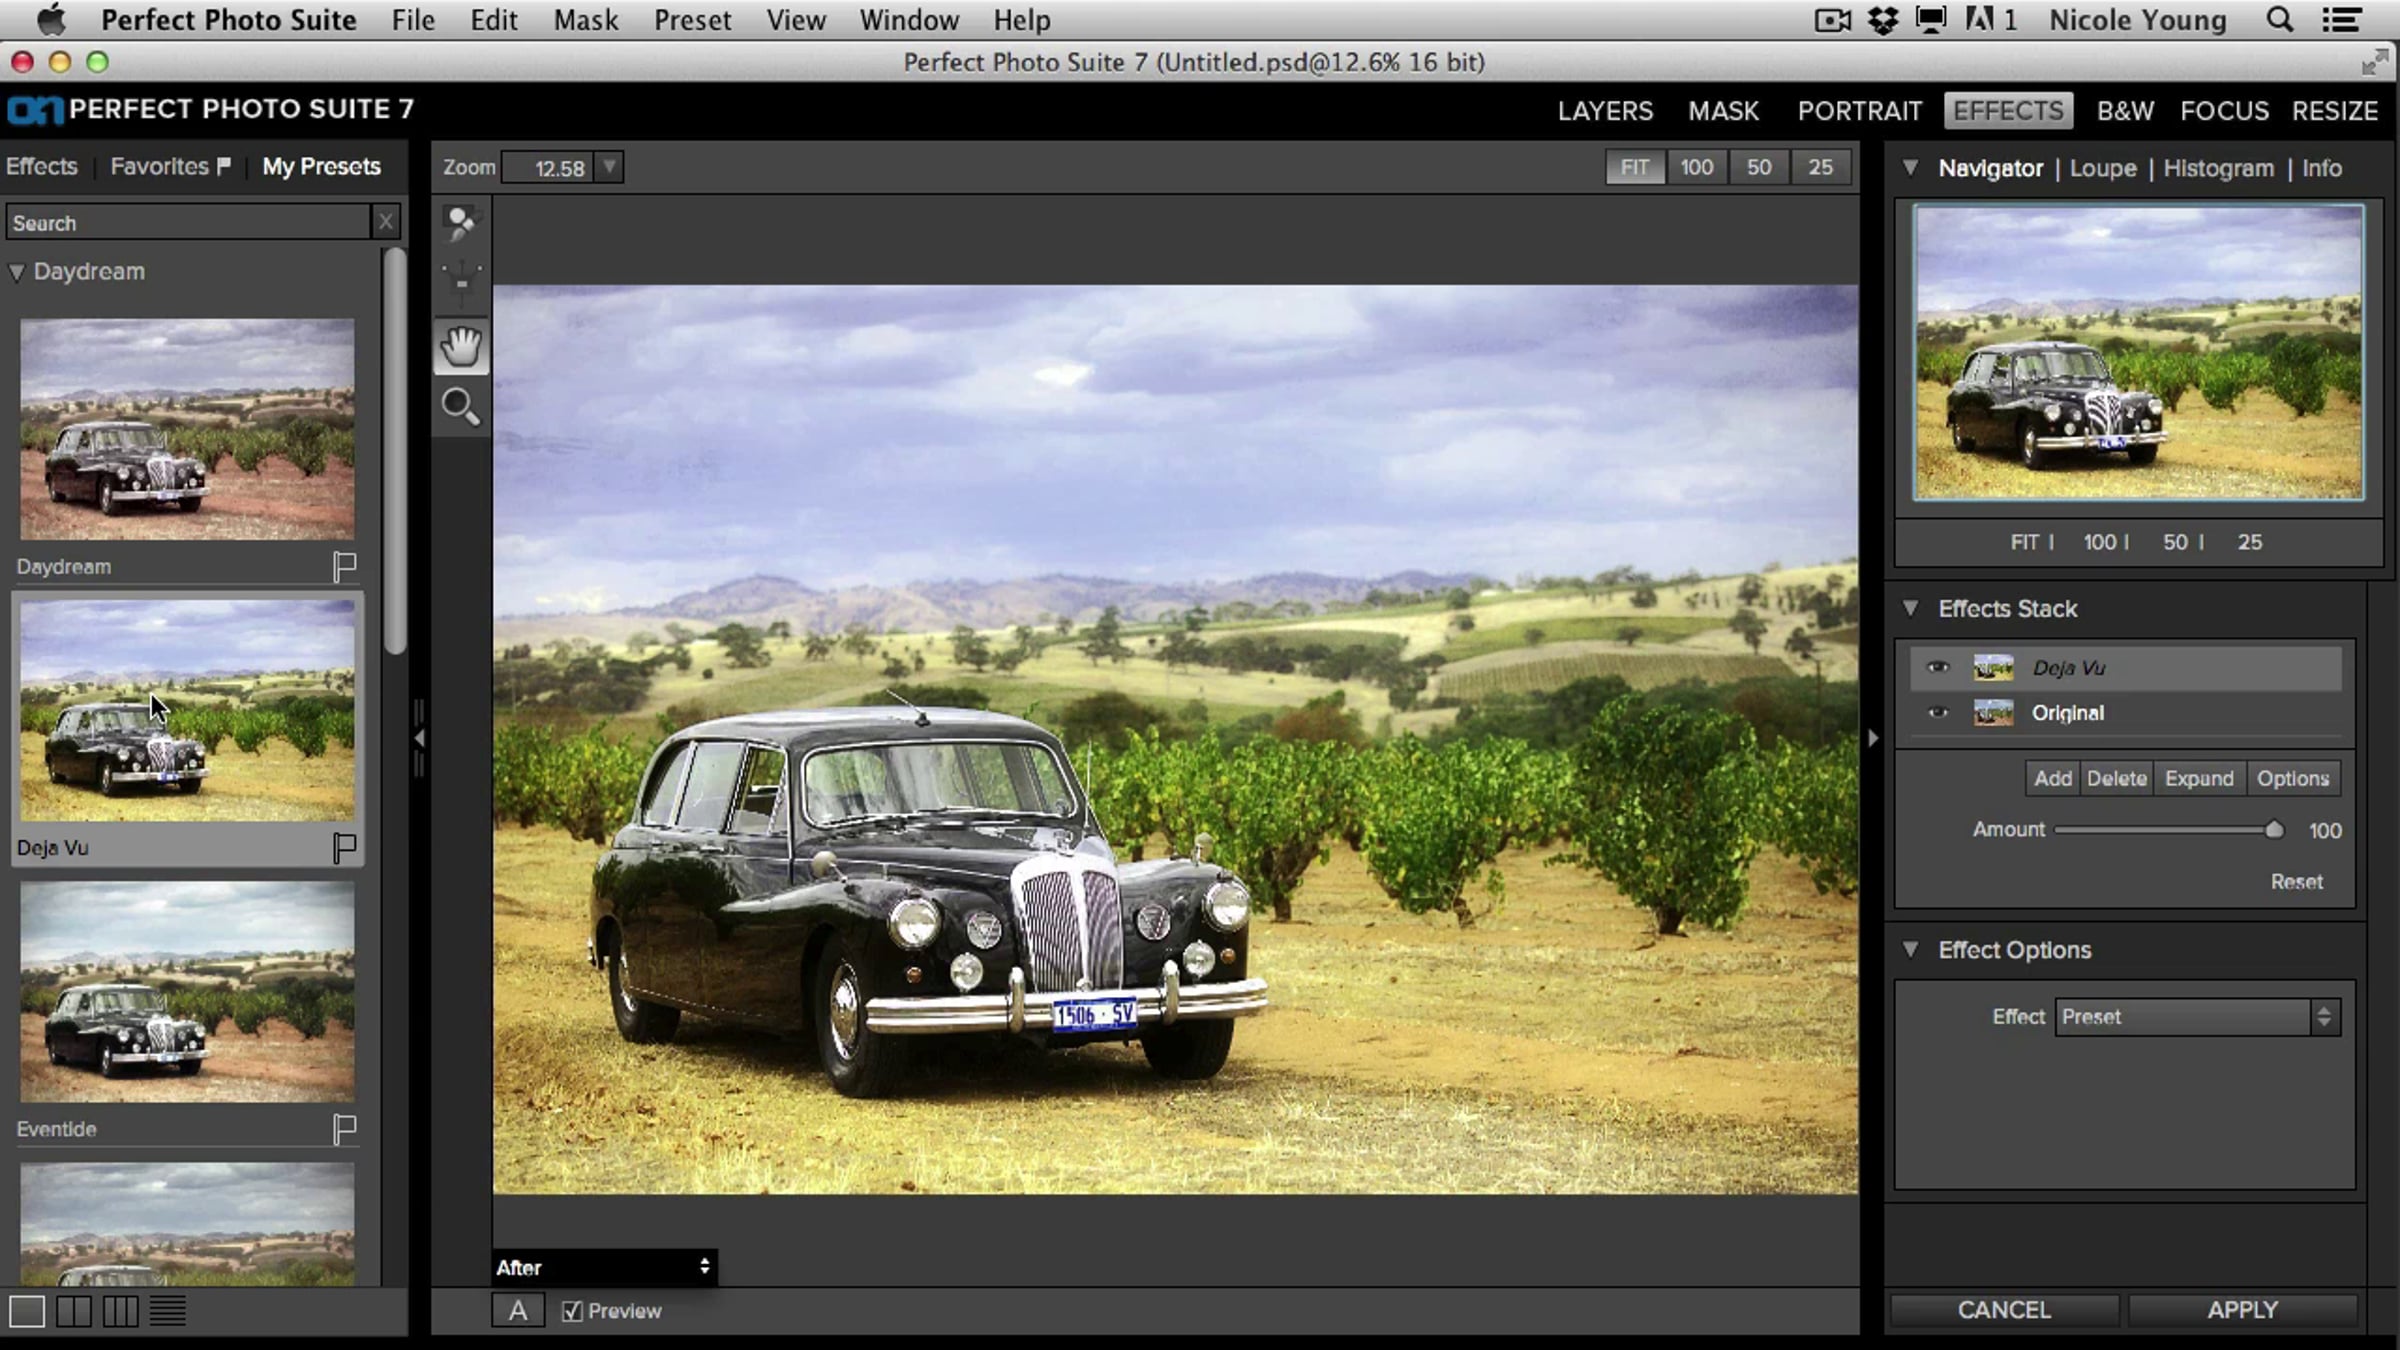Select the Daydream preset thumbnail
2400x1350 pixels.
(187, 430)
